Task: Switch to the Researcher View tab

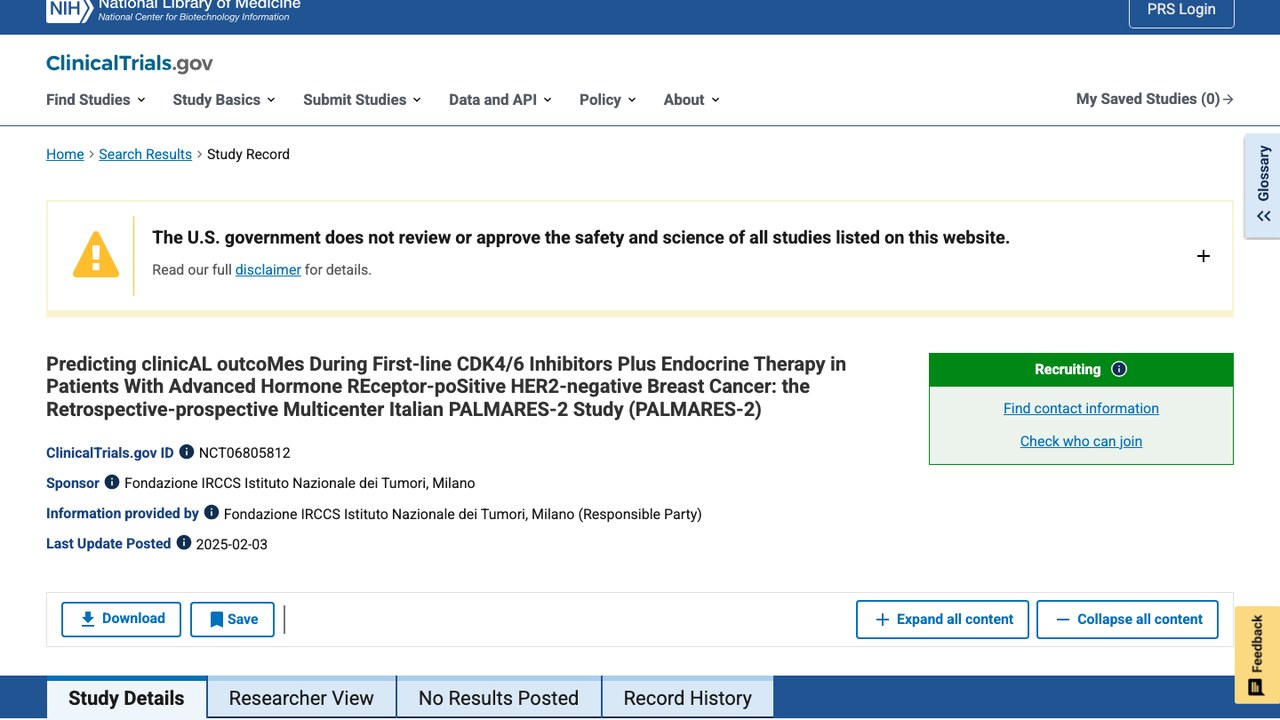Action: (301, 698)
